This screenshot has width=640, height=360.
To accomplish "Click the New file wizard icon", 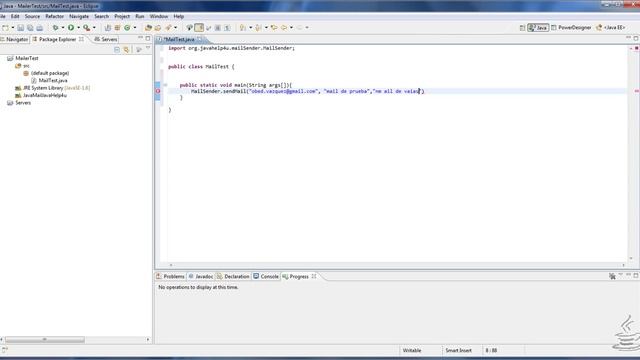I will point(5,27).
